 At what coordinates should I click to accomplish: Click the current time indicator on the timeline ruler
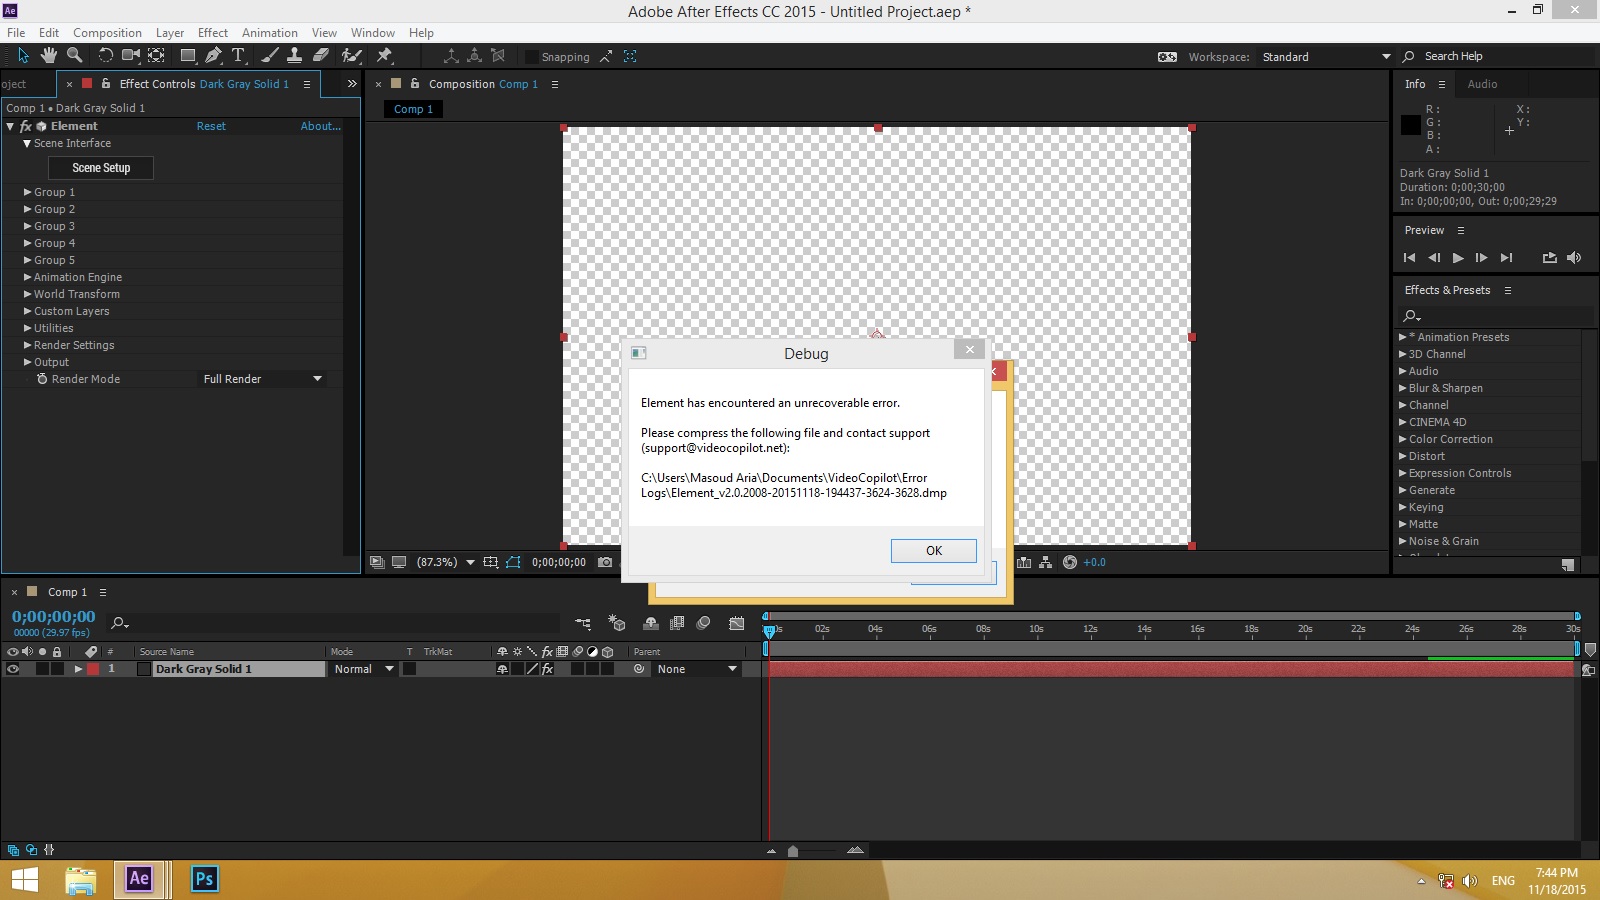pyautogui.click(x=769, y=630)
